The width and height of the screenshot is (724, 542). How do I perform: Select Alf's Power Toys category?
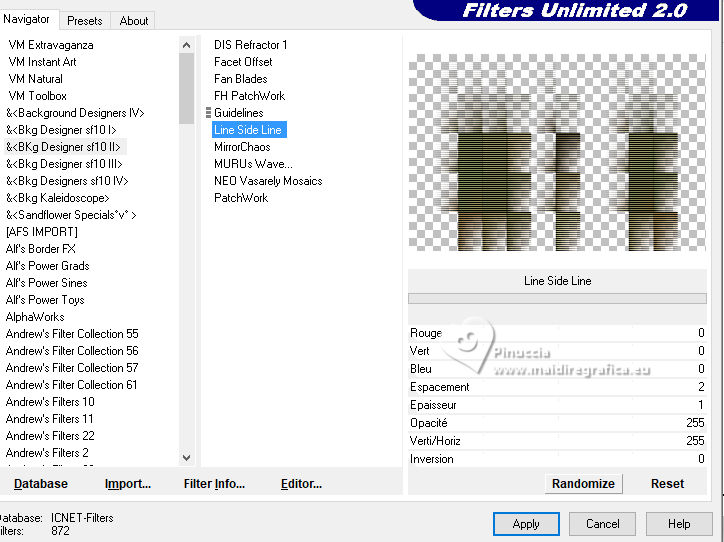click(x=45, y=300)
